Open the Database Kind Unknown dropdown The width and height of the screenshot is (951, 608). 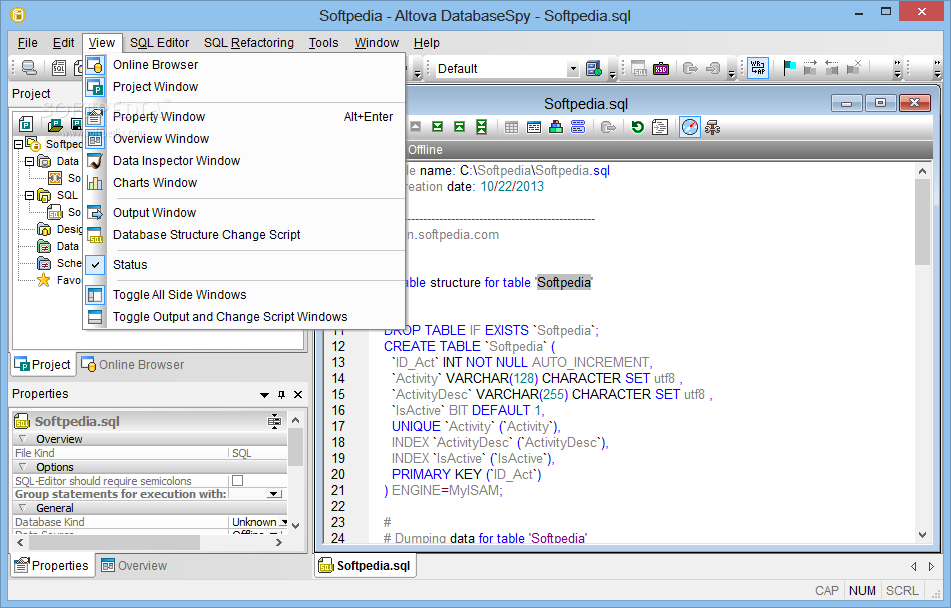pos(283,522)
